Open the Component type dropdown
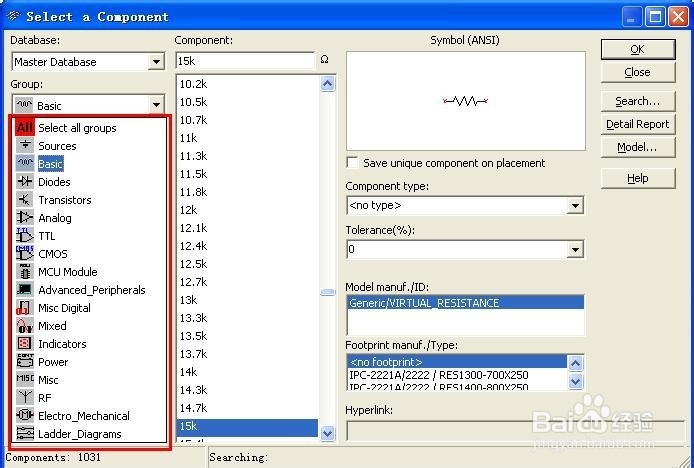Screen dimensions: 694x468 coord(575,205)
